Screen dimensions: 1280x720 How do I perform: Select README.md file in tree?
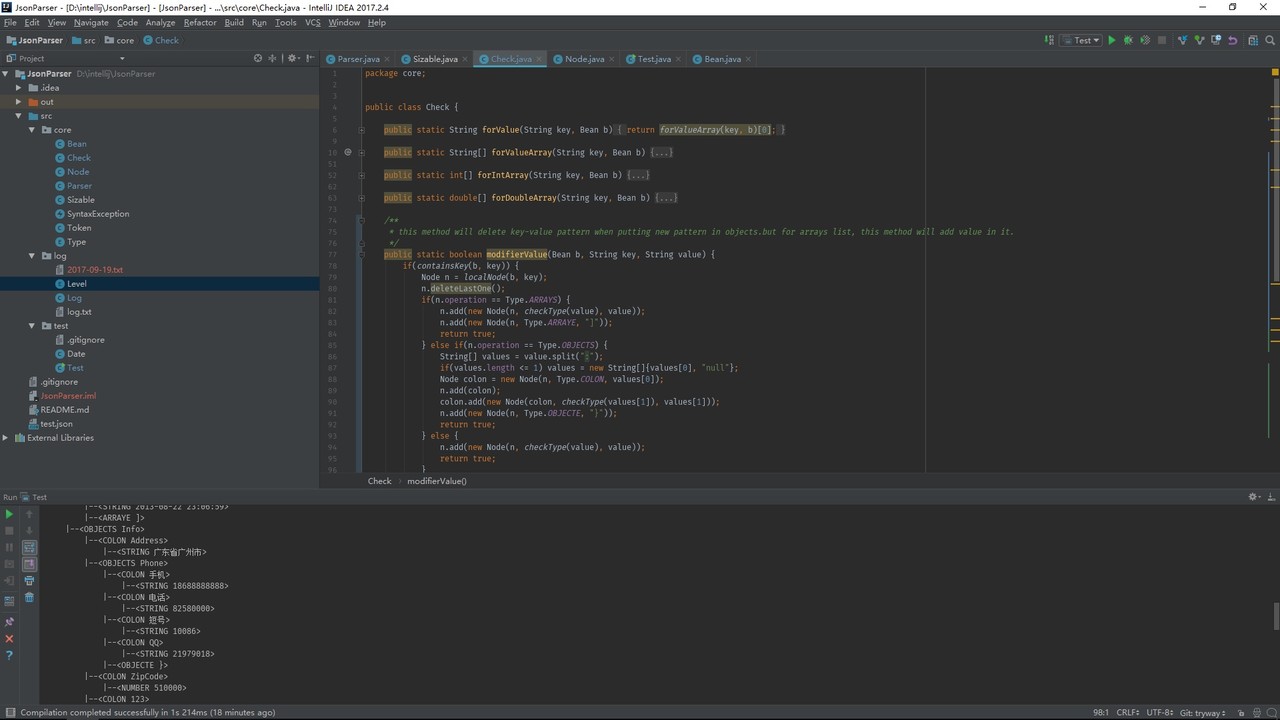pyautogui.click(x=65, y=410)
